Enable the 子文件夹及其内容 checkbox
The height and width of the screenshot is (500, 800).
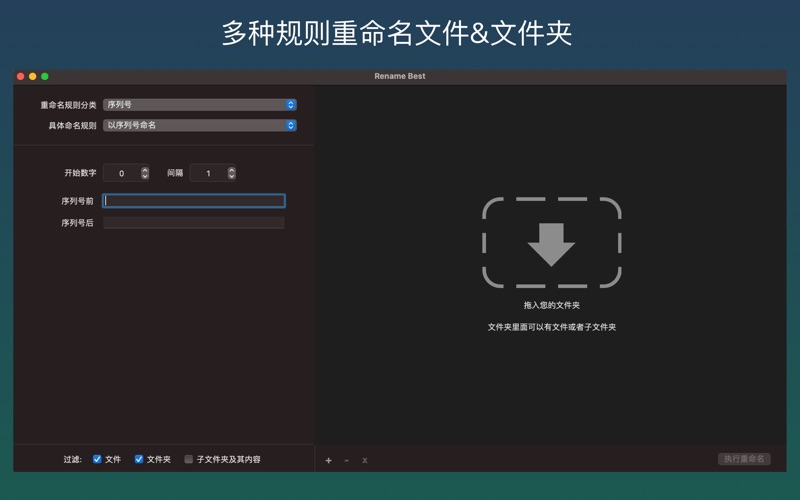pyautogui.click(x=189, y=459)
